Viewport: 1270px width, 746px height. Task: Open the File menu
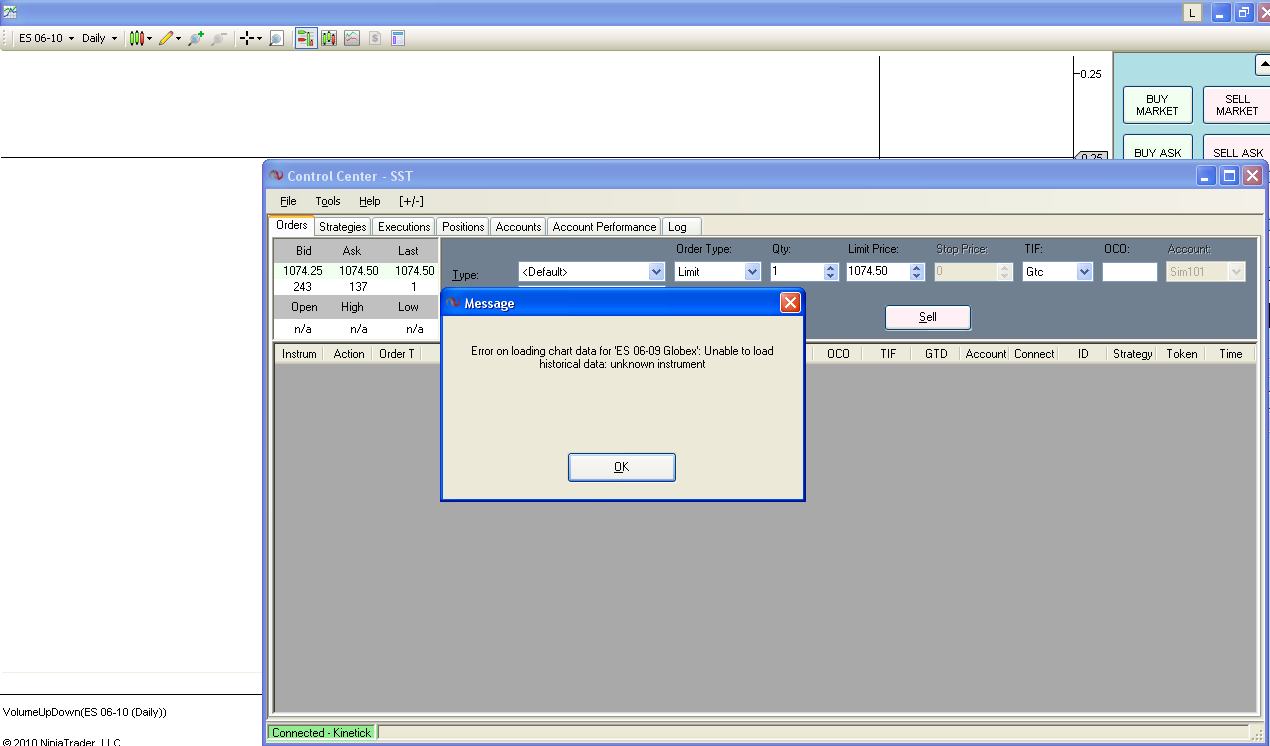288,201
